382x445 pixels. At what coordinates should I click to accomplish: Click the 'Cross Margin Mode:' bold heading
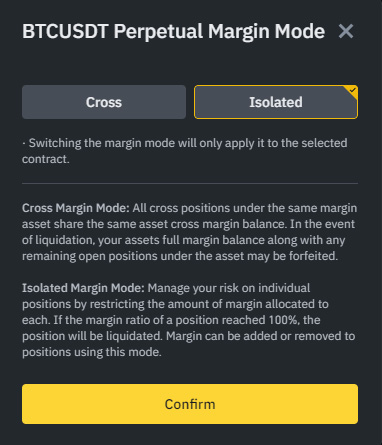[x=76, y=208]
